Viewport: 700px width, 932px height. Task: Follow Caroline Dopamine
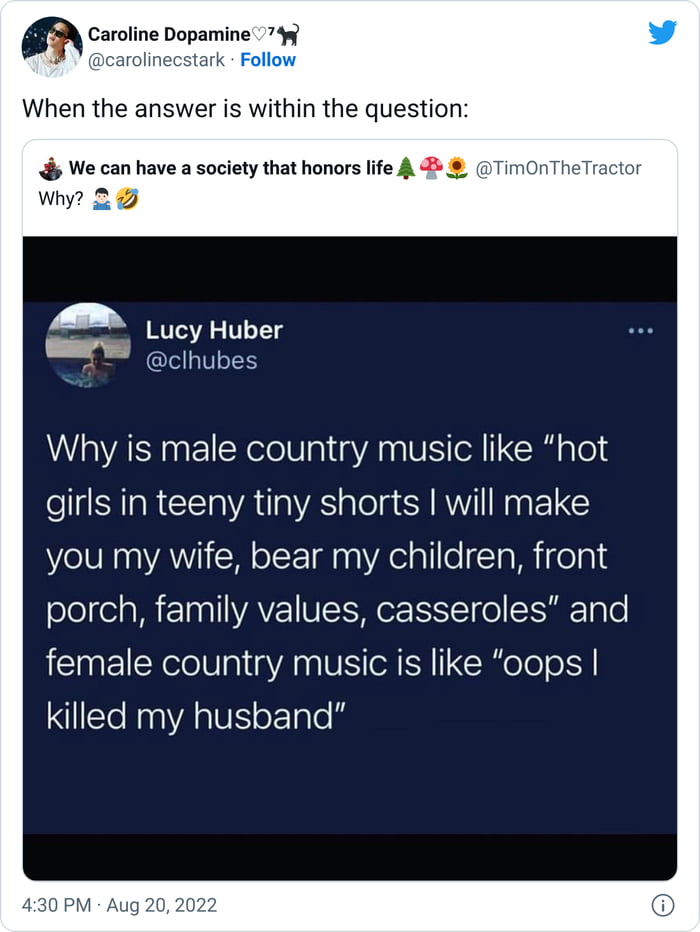click(268, 60)
